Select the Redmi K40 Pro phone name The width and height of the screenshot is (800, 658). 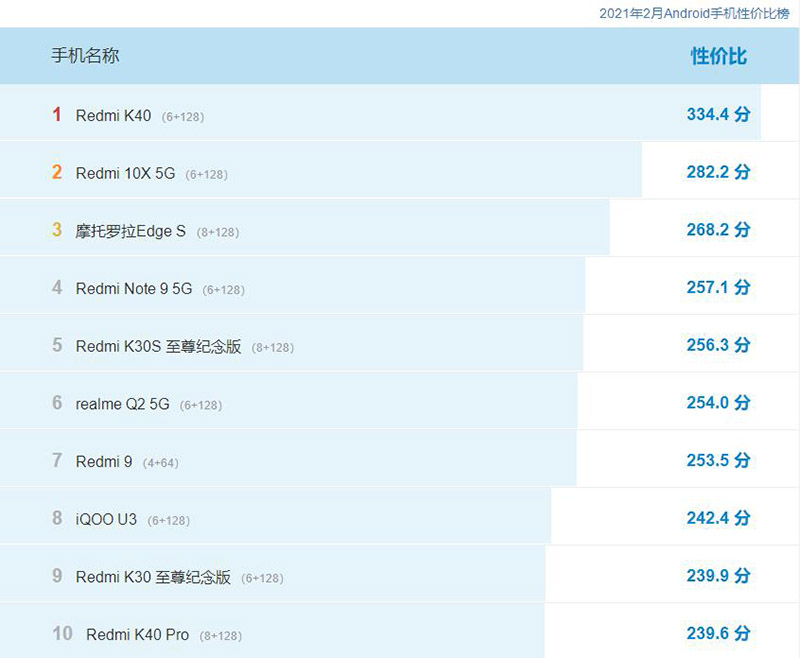[x=138, y=635]
